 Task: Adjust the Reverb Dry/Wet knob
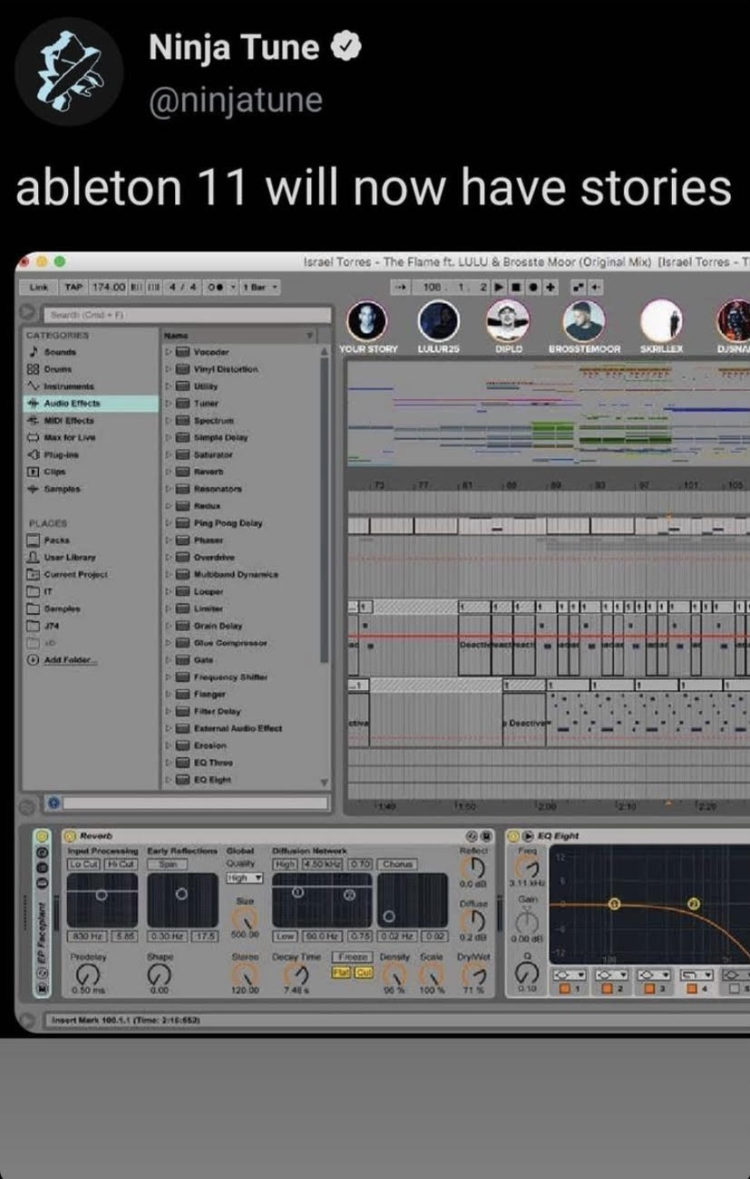tap(472, 973)
